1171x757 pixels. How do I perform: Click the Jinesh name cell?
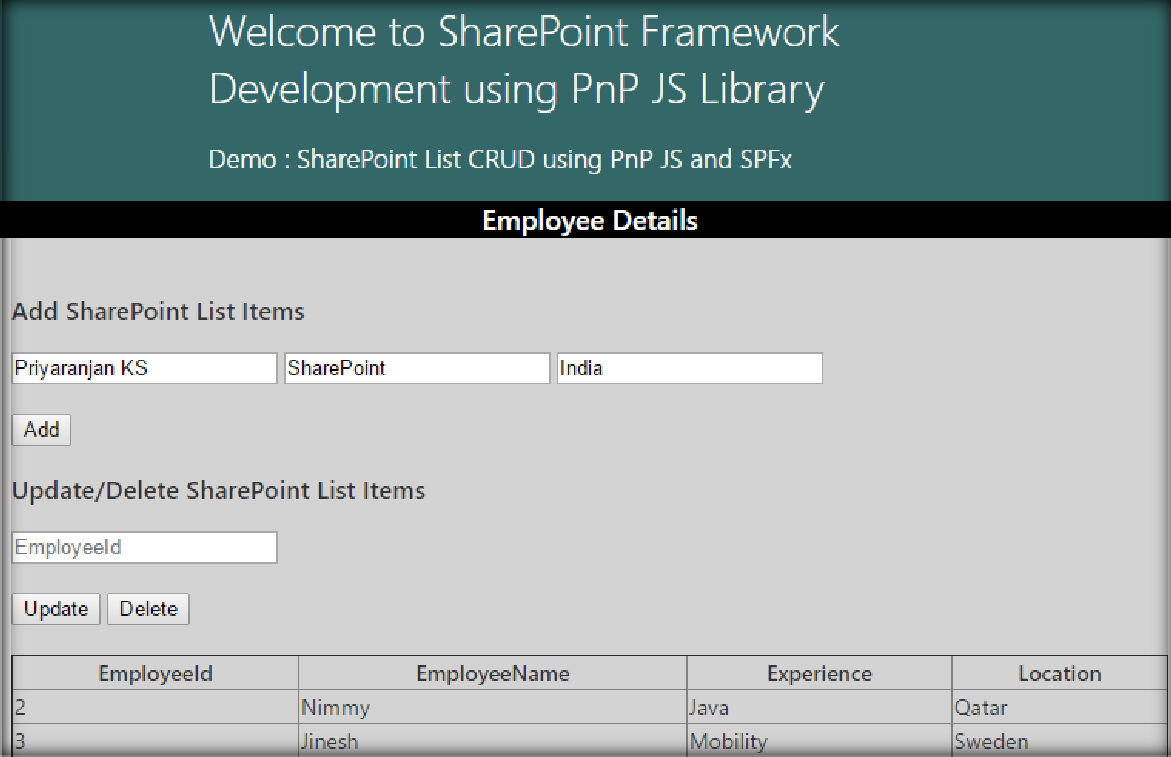click(x=492, y=741)
